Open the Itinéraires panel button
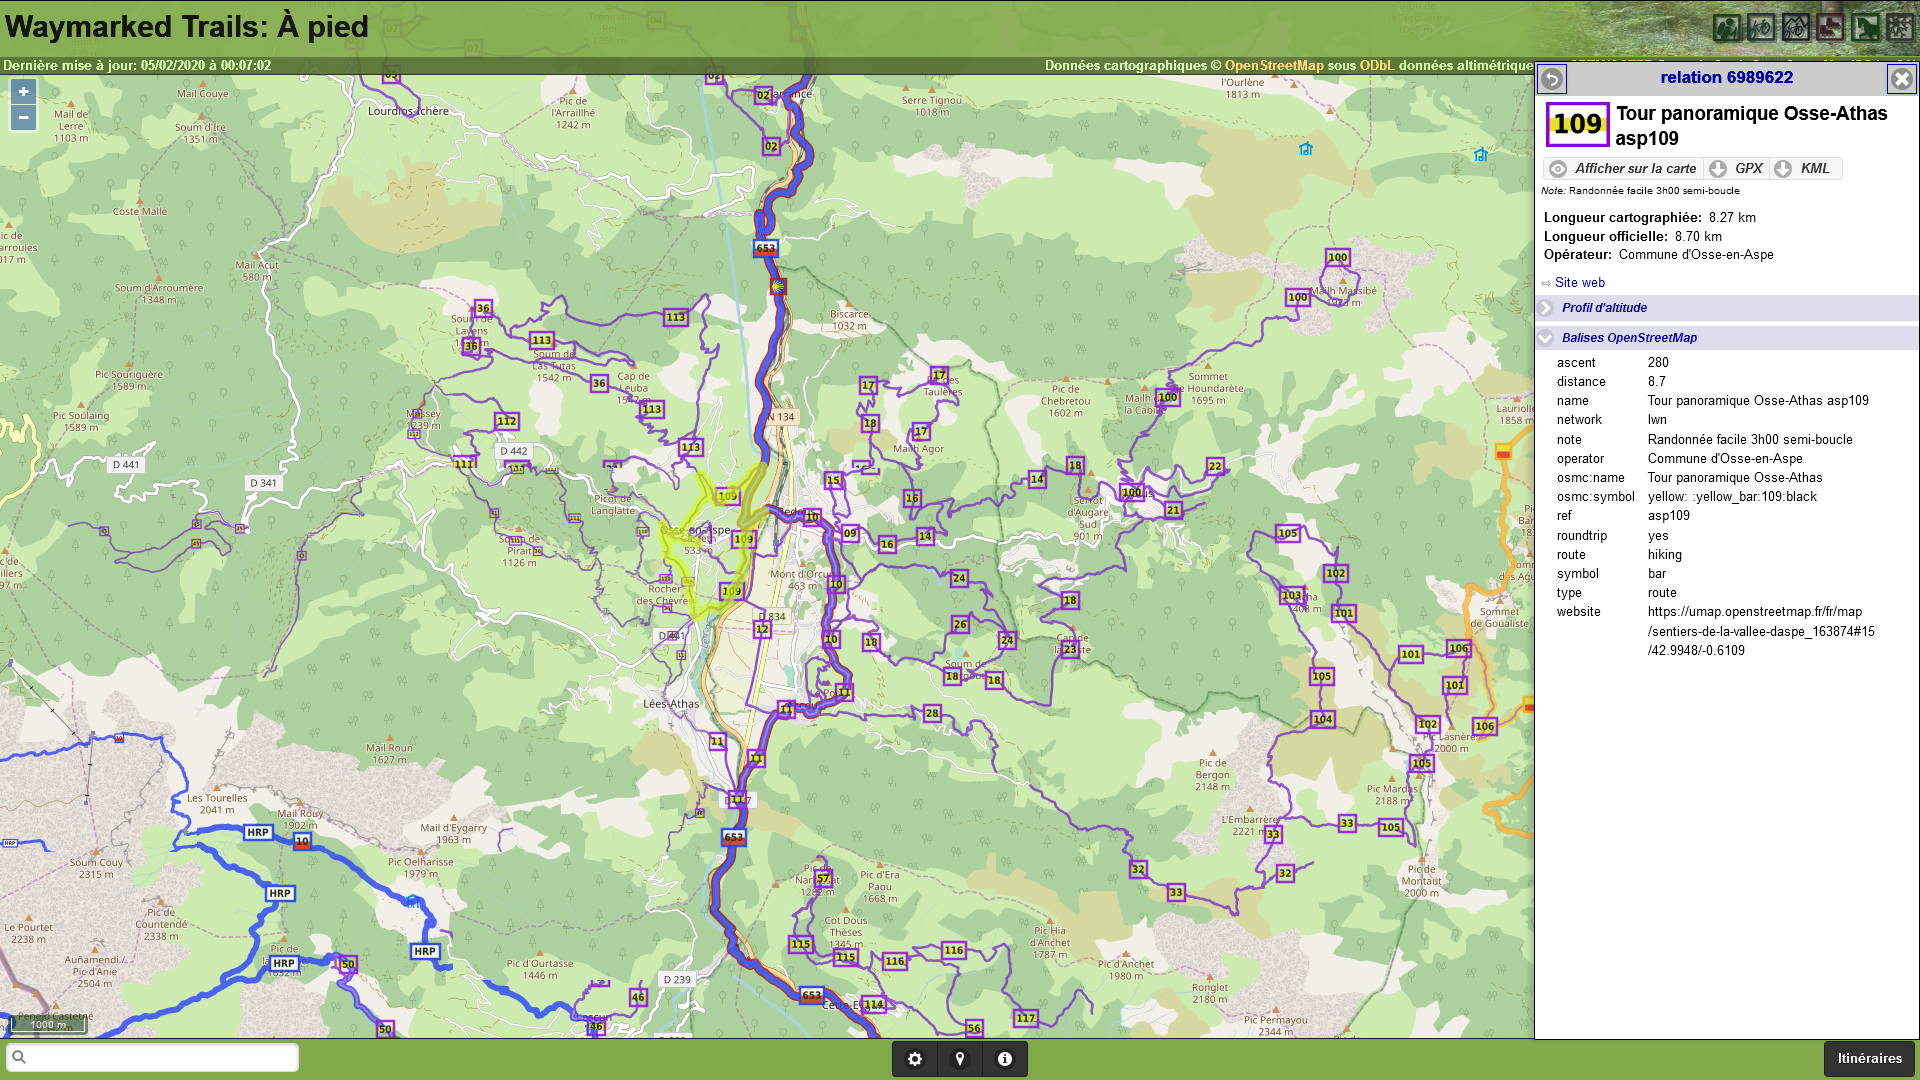This screenshot has height=1080, width=1920. [x=1869, y=1058]
